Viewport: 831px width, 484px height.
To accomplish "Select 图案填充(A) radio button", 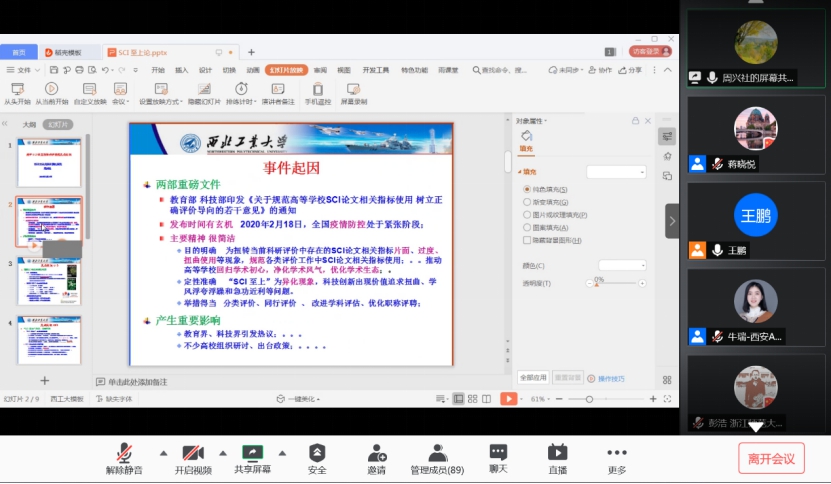I will click(527, 227).
